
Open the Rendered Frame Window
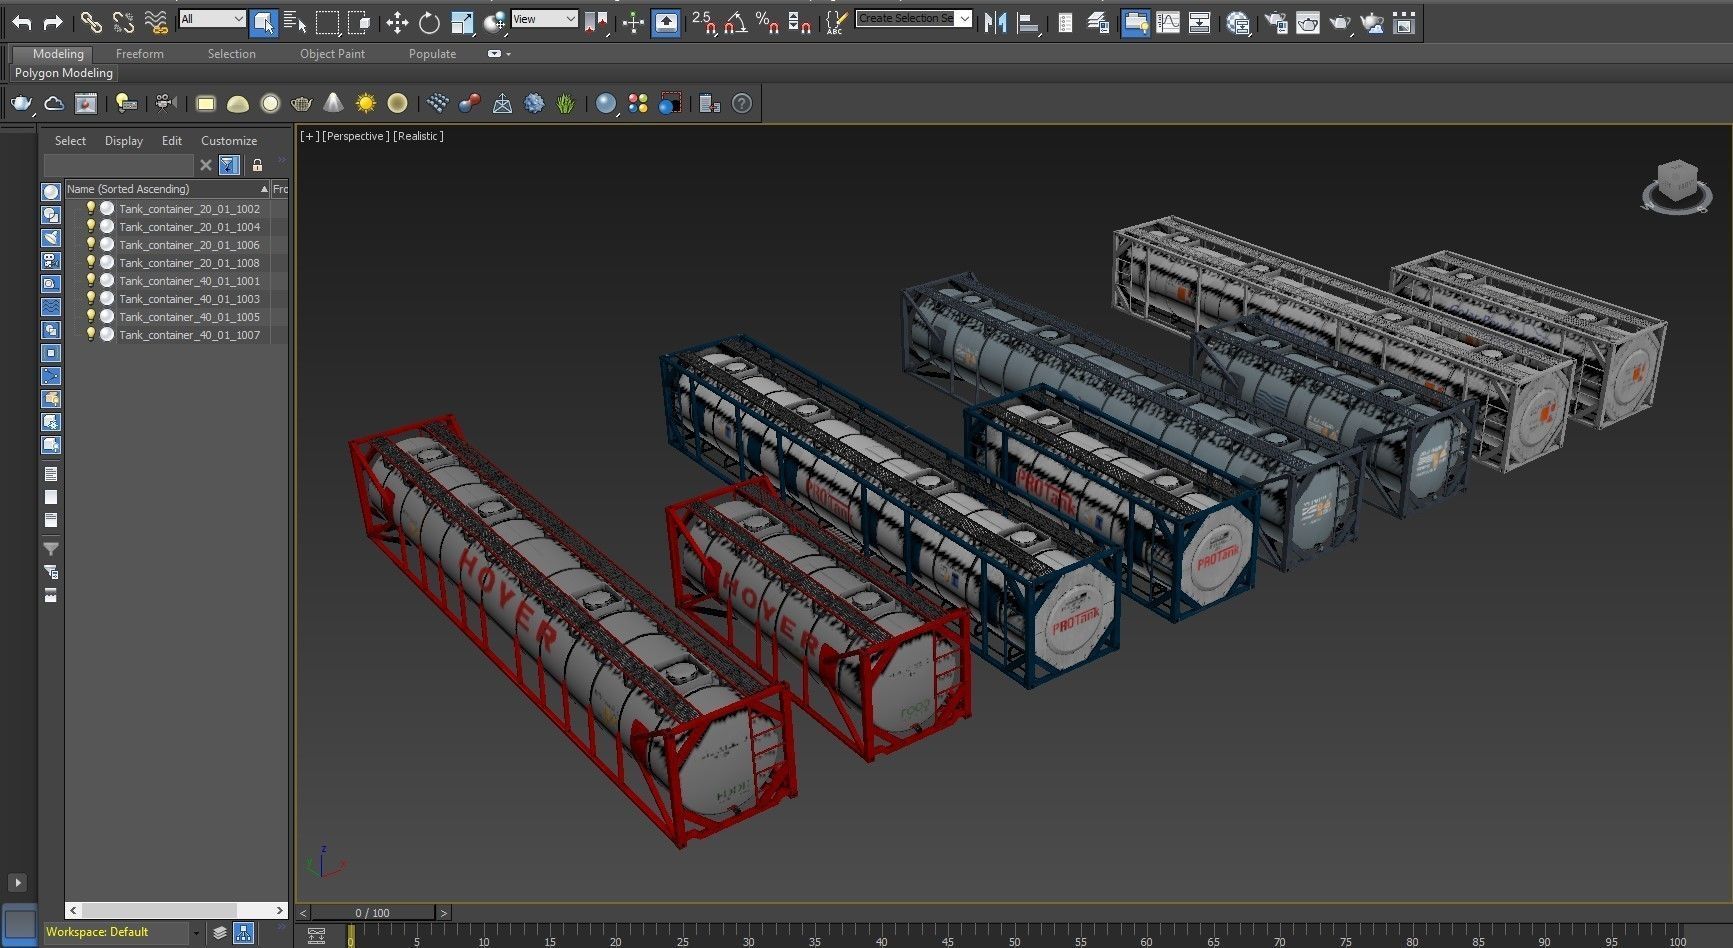click(1308, 22)
